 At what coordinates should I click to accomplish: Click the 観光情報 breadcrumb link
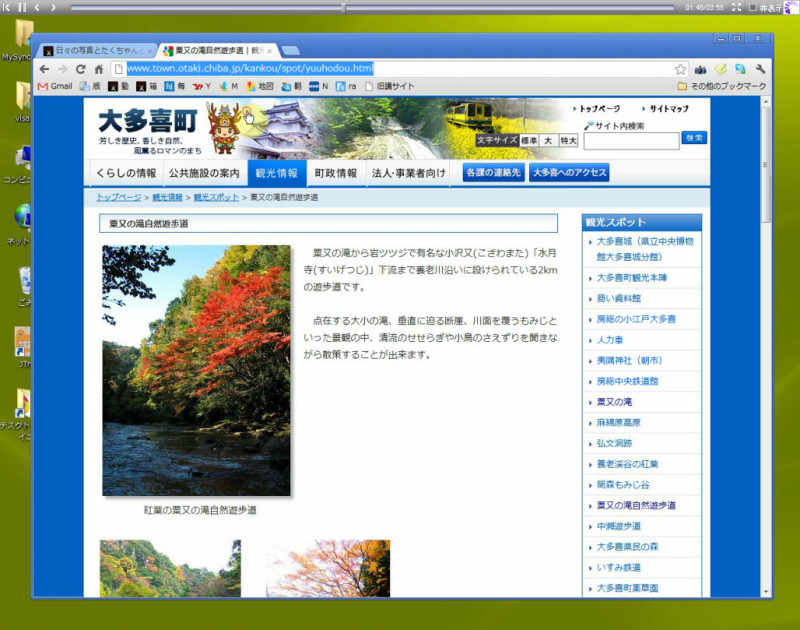point(167,197)
